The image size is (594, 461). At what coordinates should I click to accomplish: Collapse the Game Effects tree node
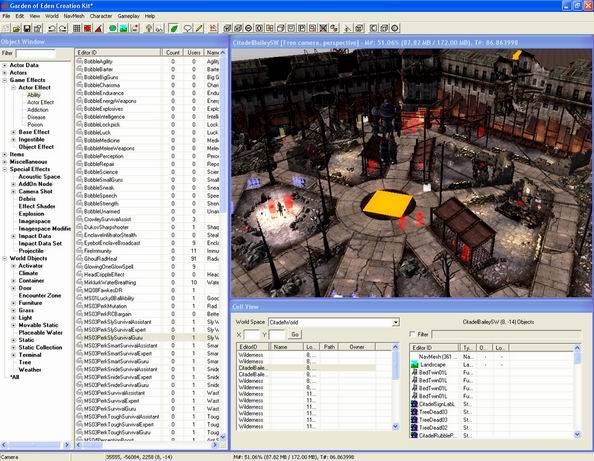(5, 80)
